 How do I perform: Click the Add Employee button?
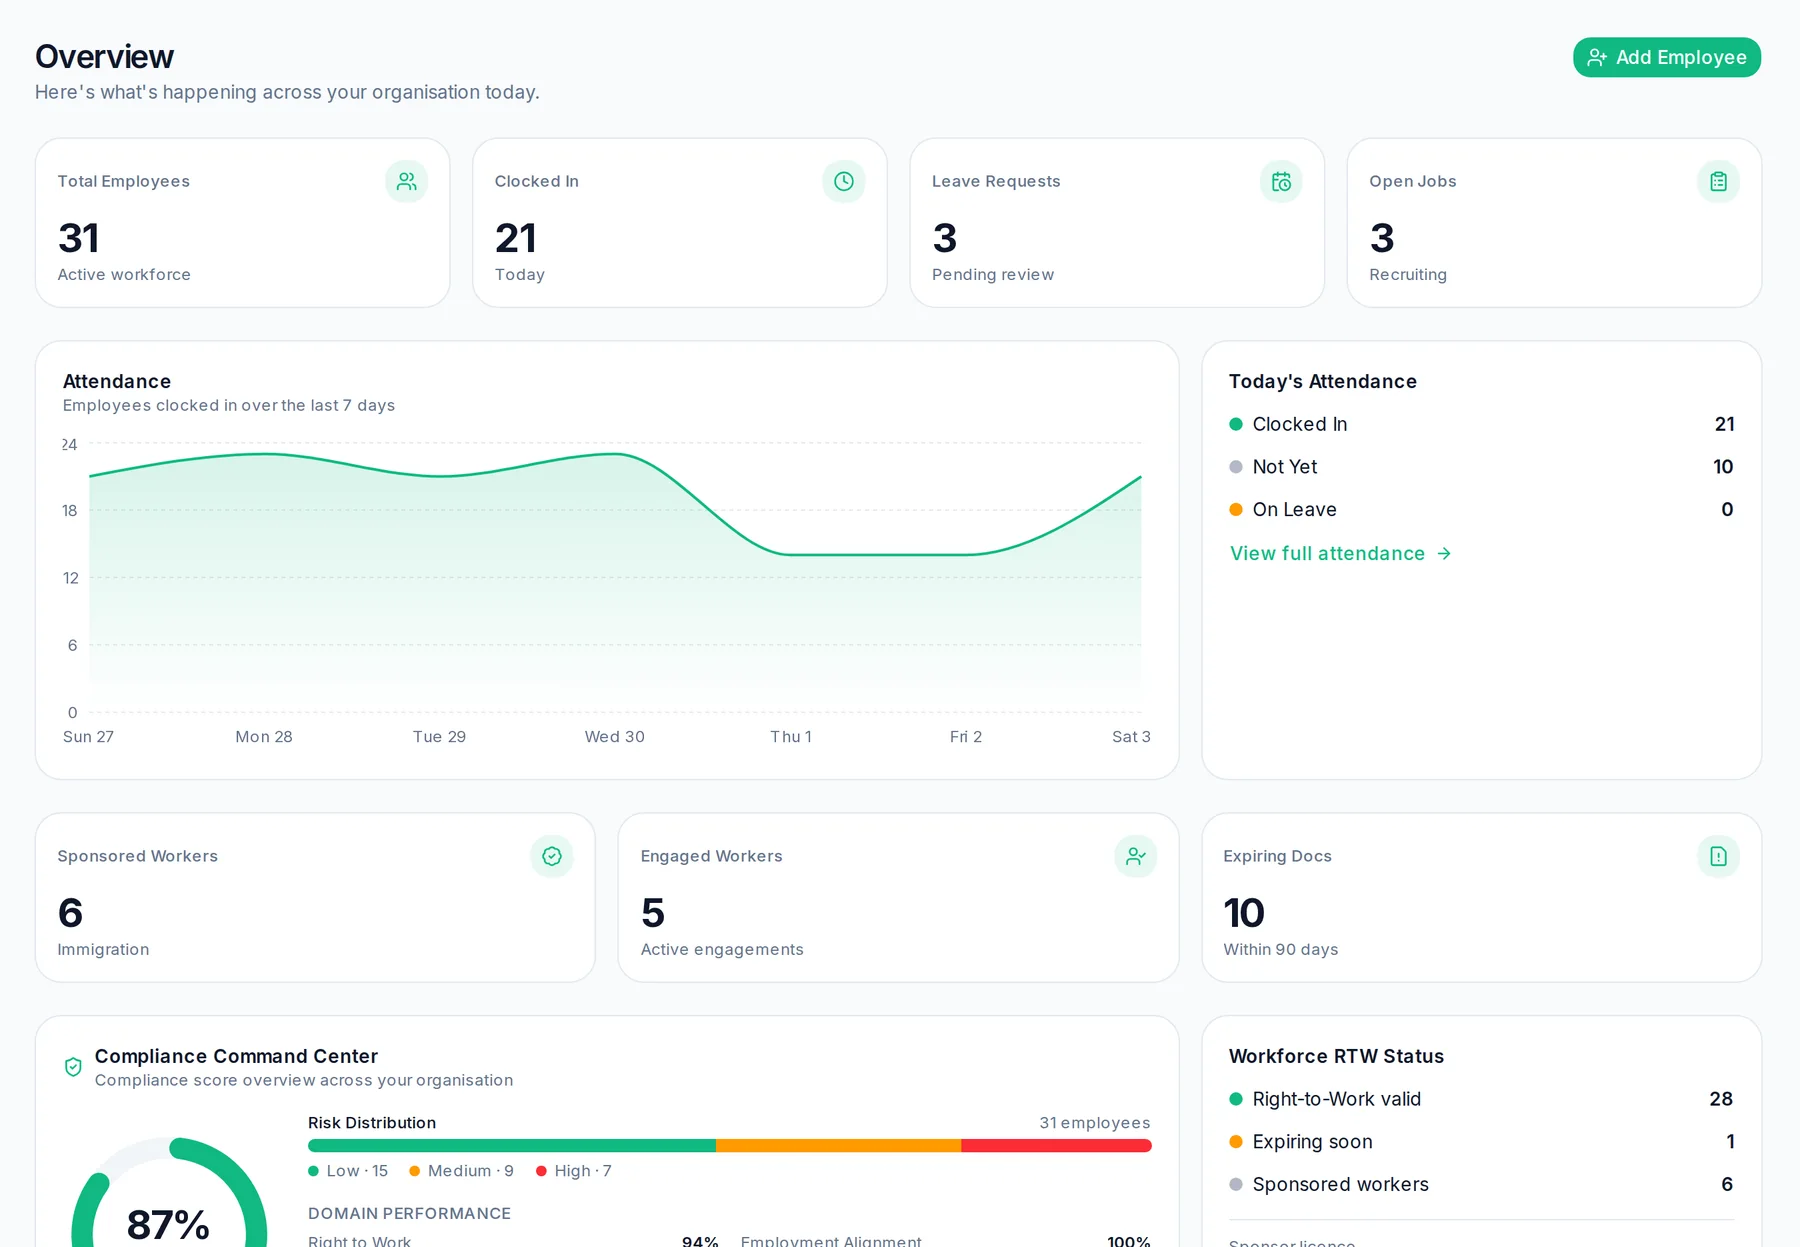point(1666,57)
